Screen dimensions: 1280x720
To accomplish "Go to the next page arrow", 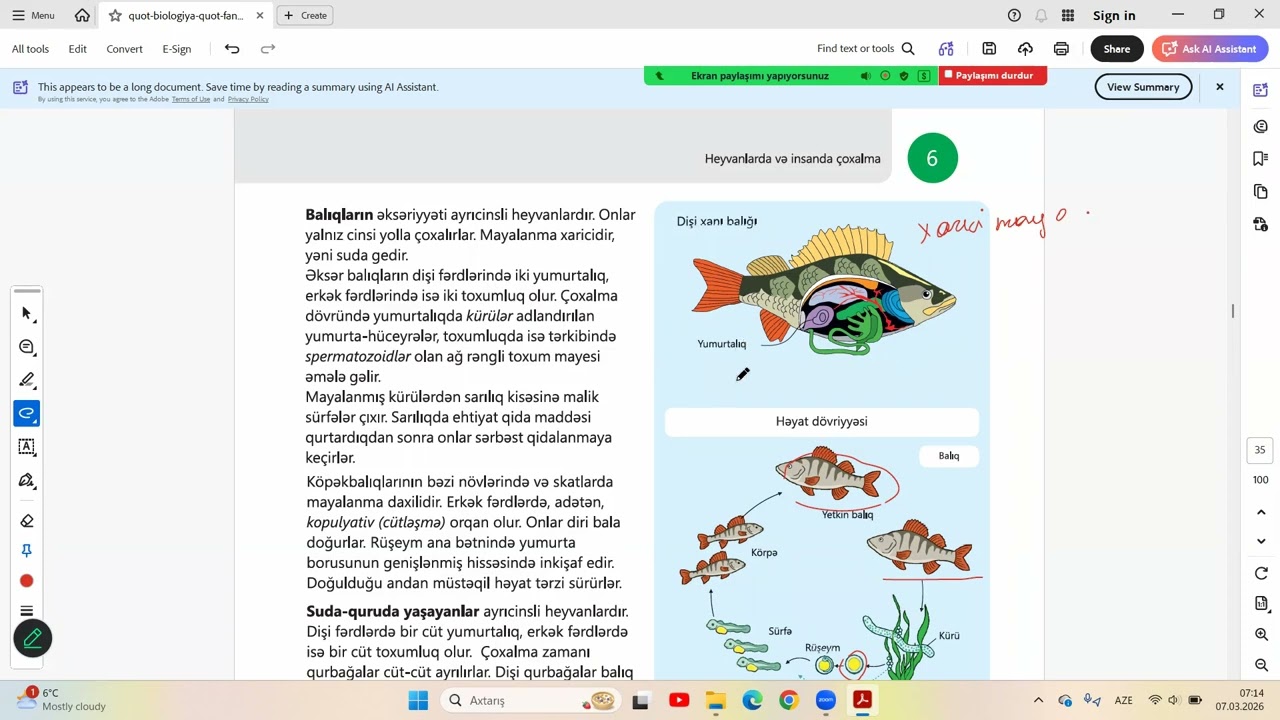I will [1261, 541].
